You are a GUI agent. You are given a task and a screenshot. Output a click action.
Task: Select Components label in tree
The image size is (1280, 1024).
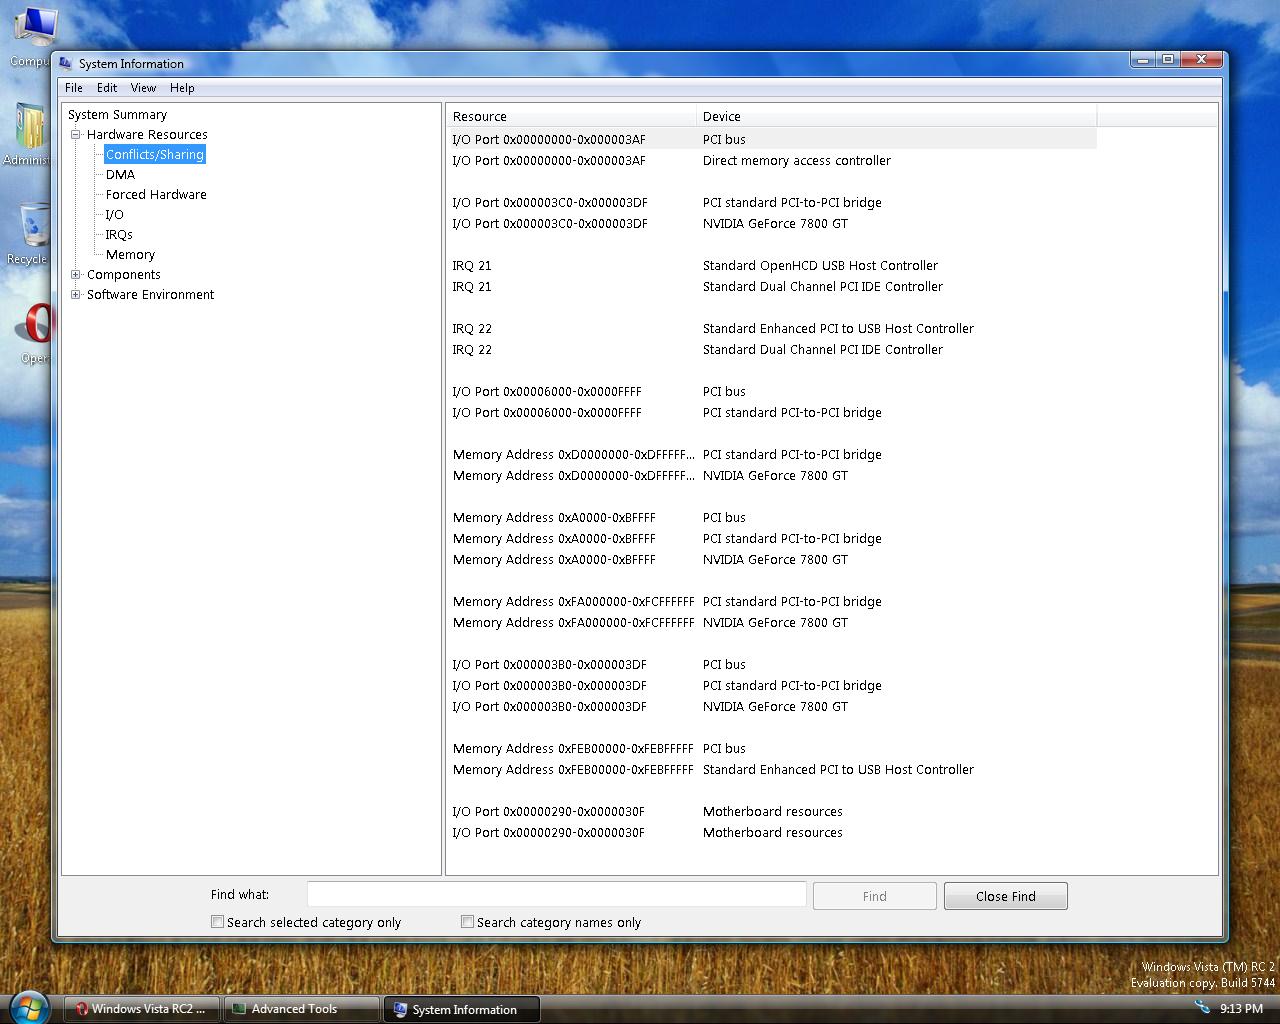pyautogui.click(x=123, y=274)
